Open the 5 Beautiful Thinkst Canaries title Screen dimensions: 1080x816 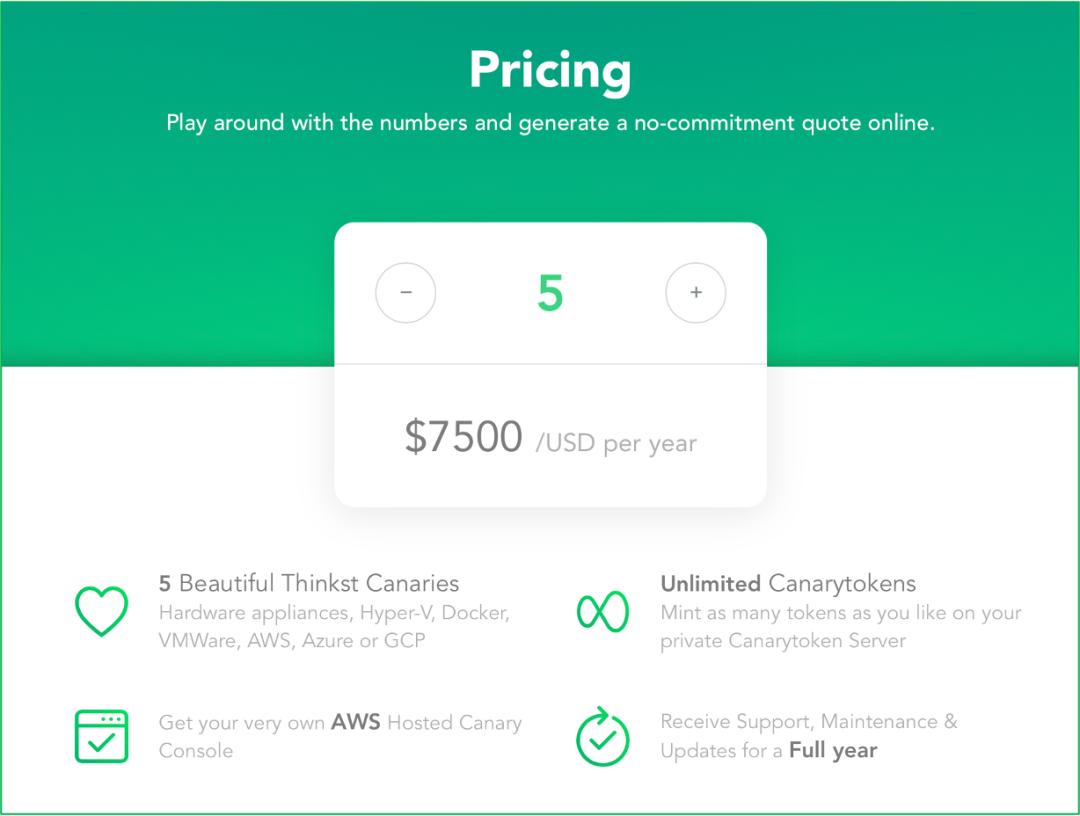[x=309, y=583]
